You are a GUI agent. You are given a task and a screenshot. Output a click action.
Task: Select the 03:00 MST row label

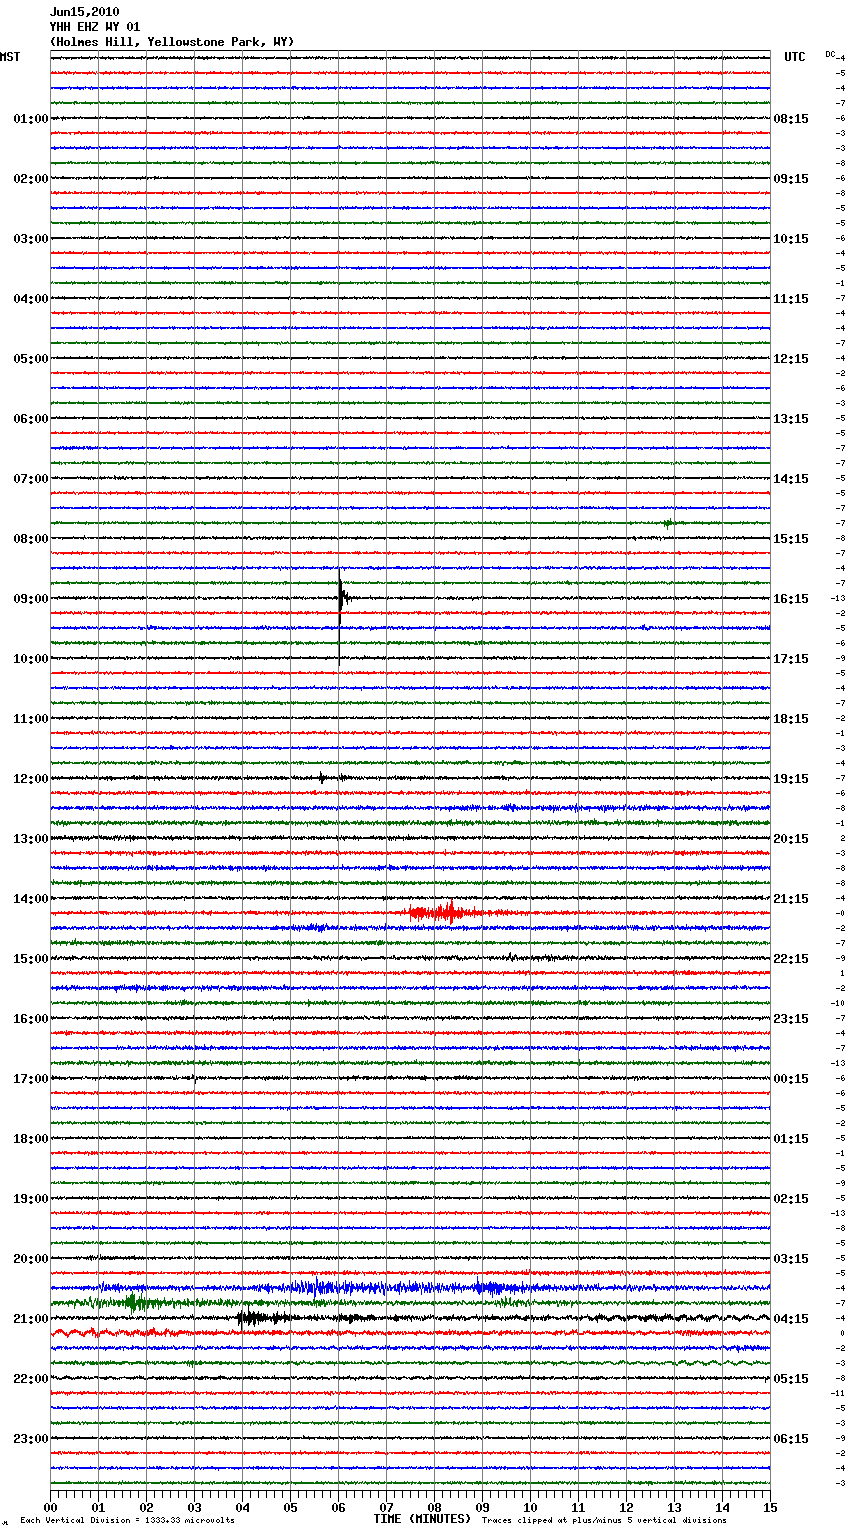31,239
